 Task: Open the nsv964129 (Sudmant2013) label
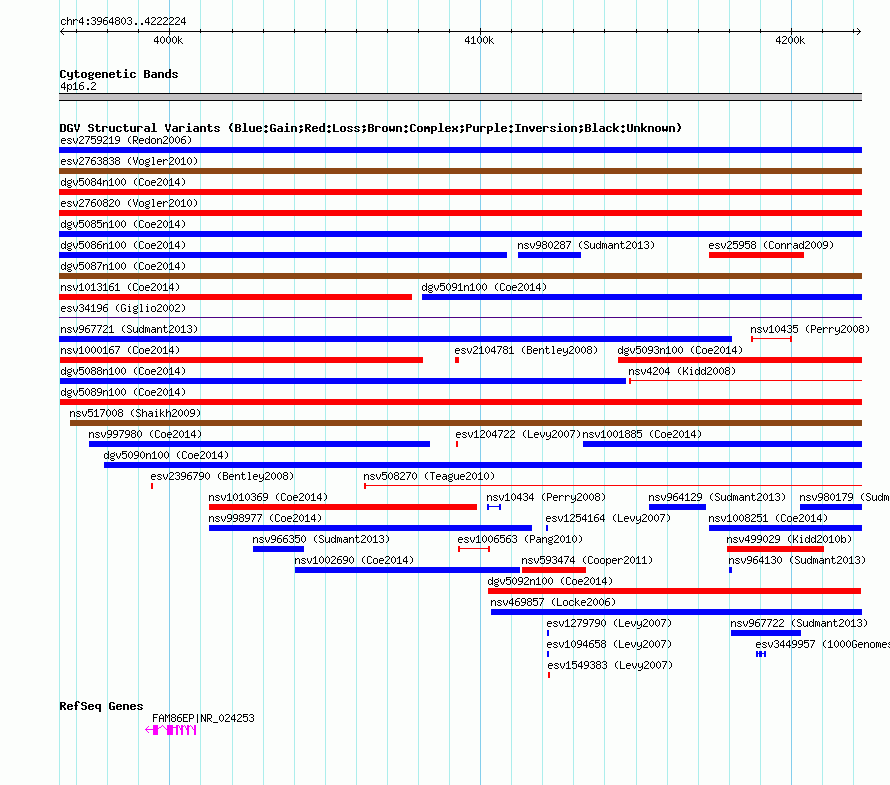click(717, 497)
